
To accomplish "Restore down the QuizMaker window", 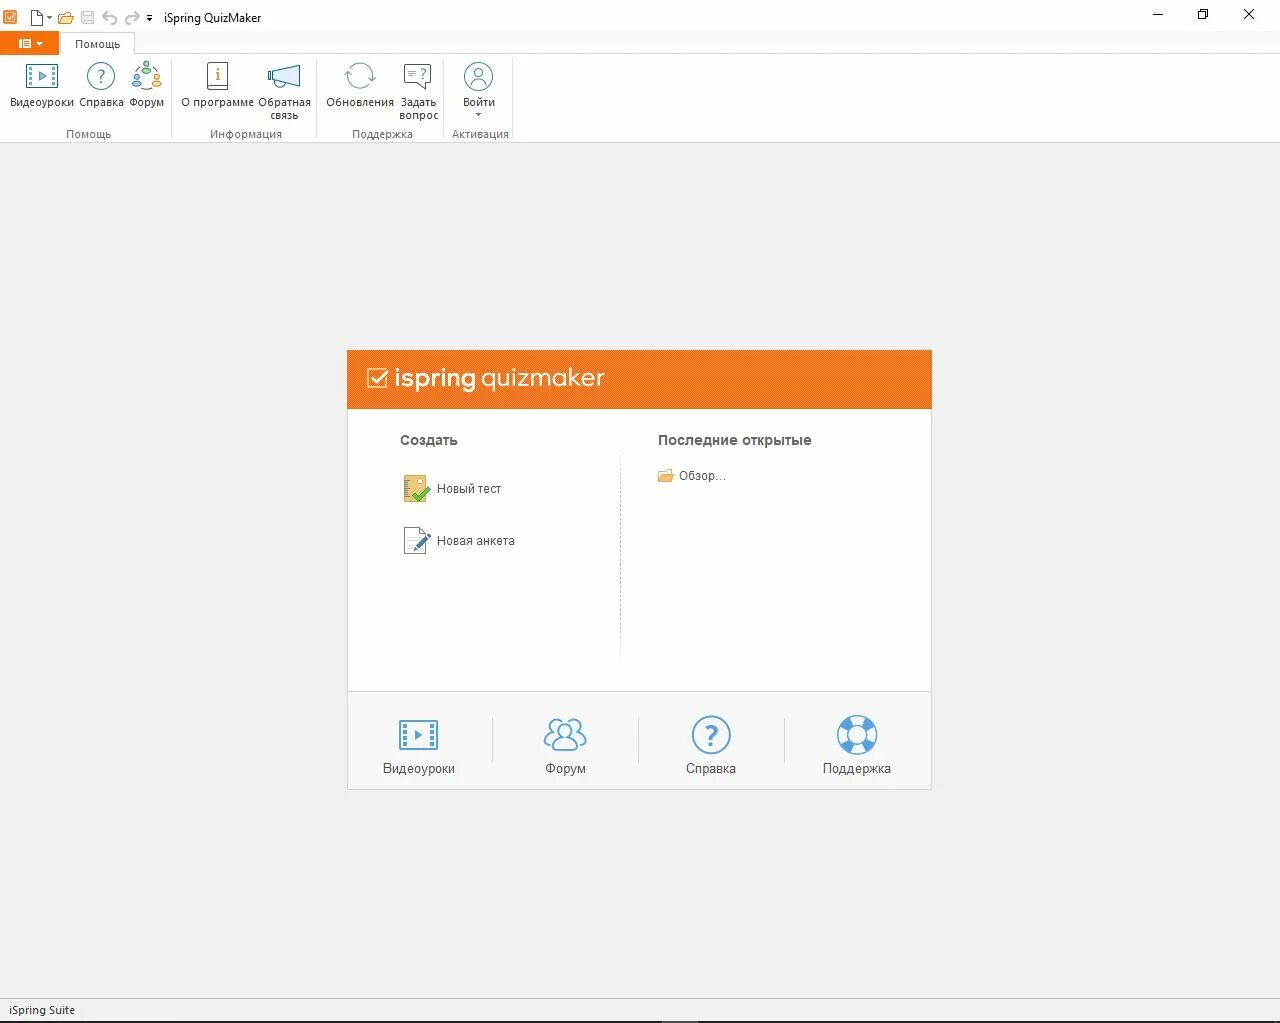I will [x=1203, y=14].
